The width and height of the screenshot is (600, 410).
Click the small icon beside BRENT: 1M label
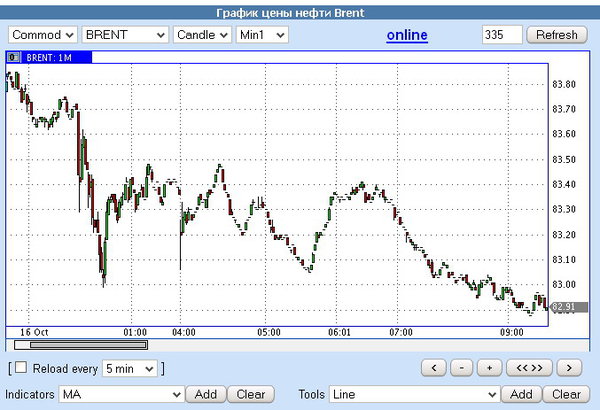[13, 57]
